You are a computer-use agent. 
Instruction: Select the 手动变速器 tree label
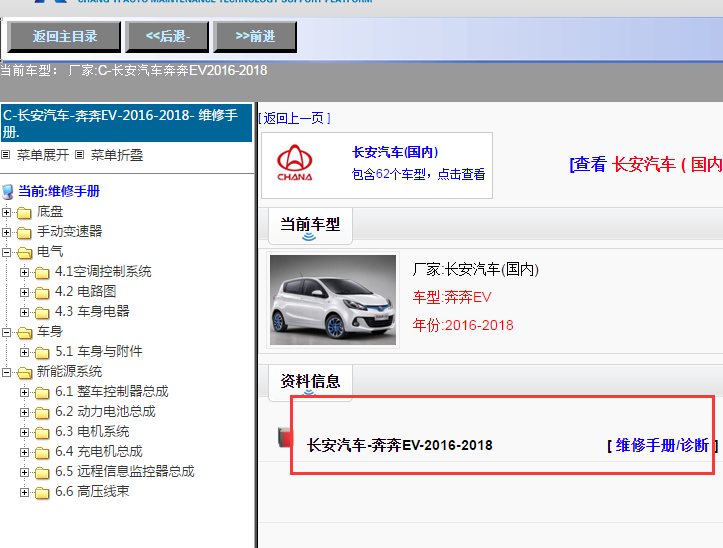click(x=70, y=231)
